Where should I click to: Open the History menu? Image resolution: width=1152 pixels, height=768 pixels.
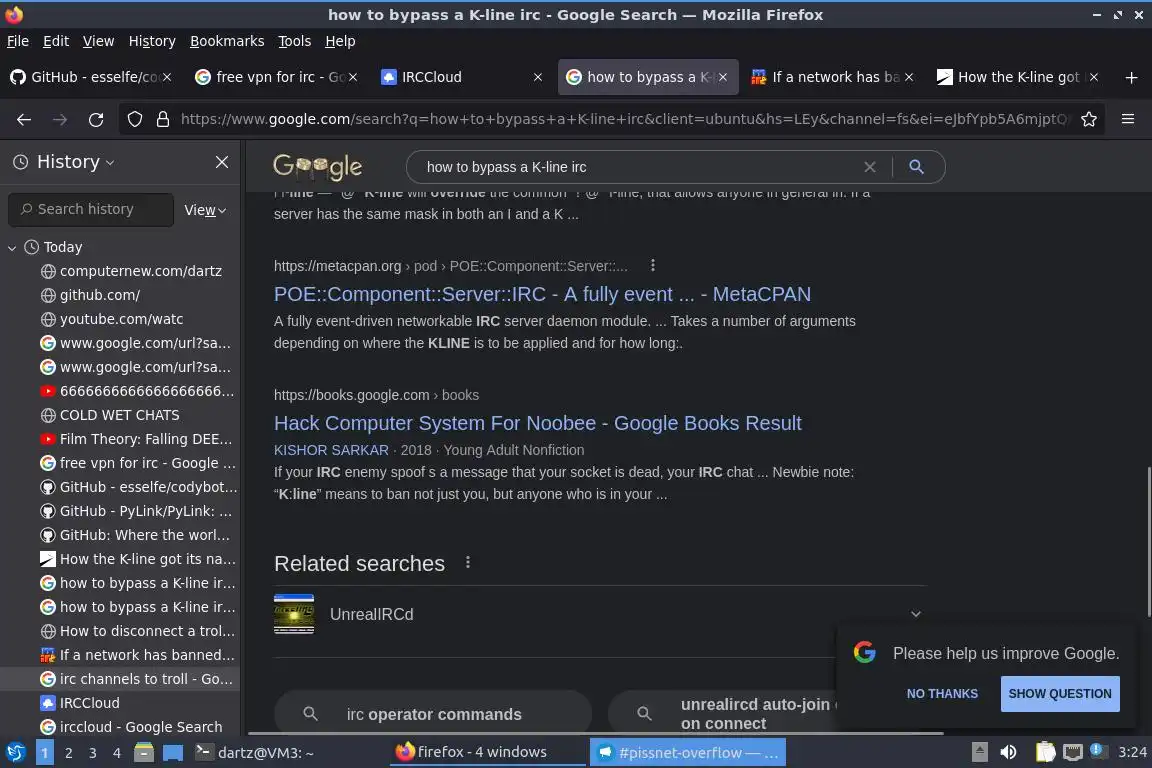[152, 41]
